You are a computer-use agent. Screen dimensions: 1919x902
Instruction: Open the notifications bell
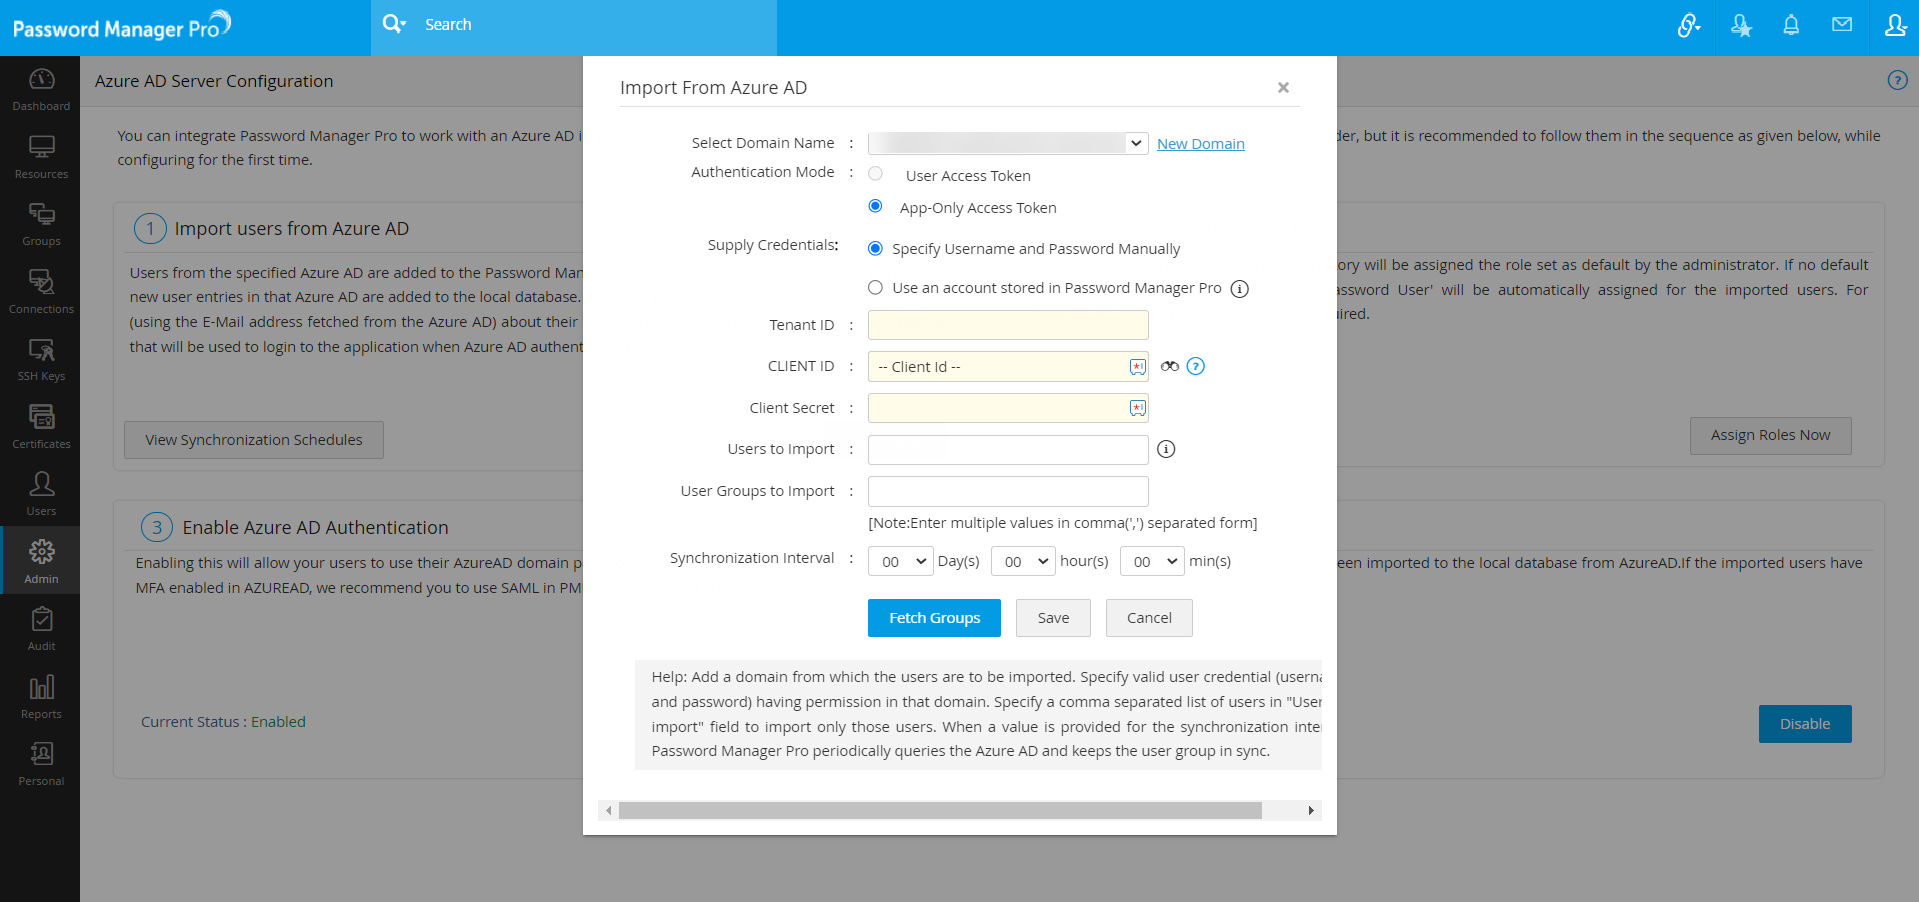click(x=1791, y=25)
